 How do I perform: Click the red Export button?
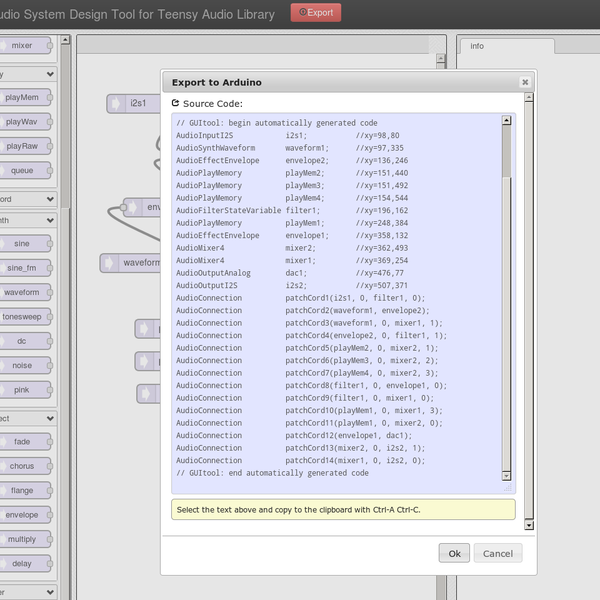coord(315,13)
